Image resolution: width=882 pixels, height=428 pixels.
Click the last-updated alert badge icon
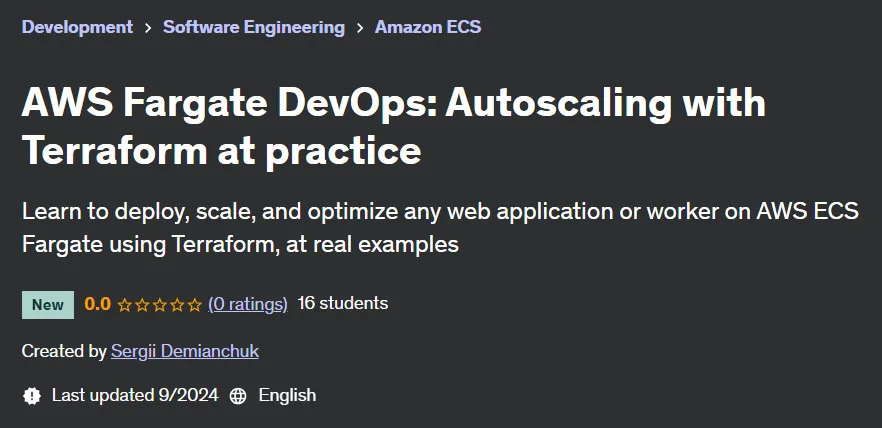32,395
